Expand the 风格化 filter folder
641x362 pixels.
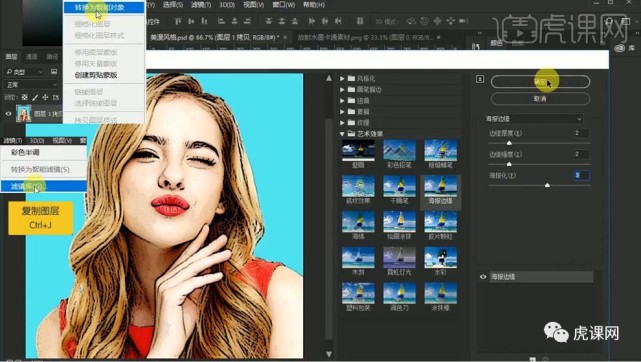coord(342,78)
